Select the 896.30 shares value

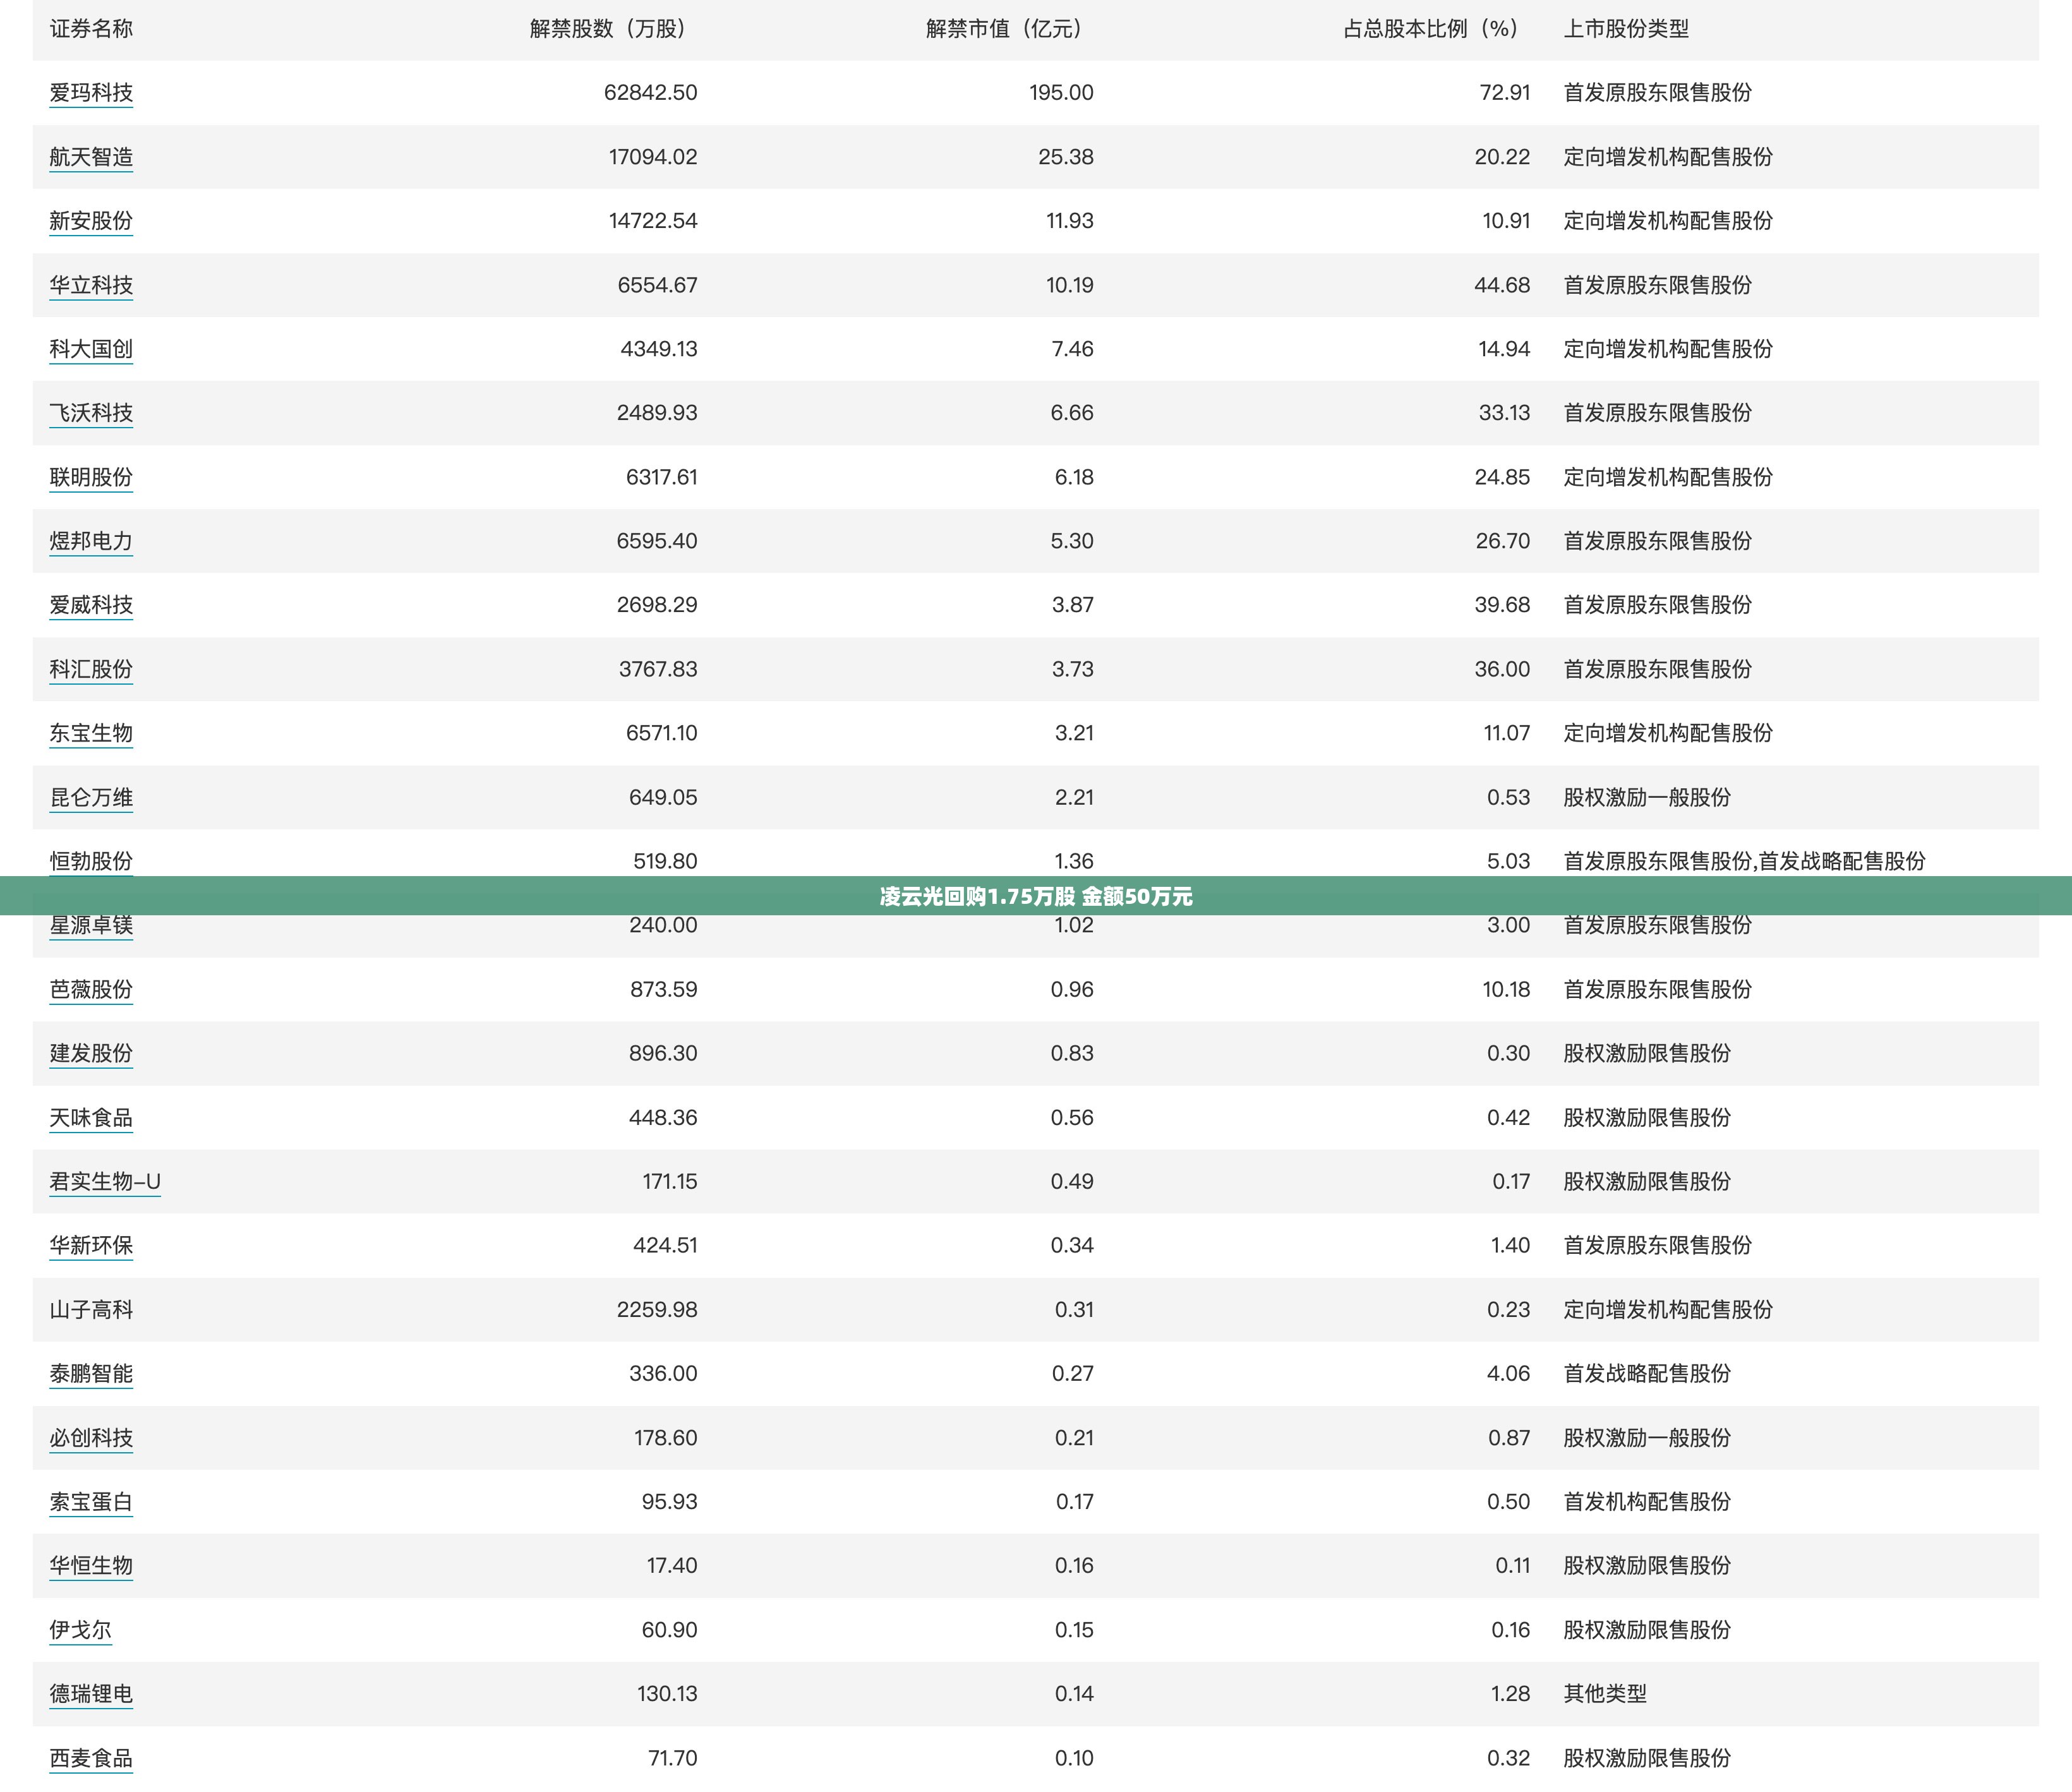click(663, 1053)
